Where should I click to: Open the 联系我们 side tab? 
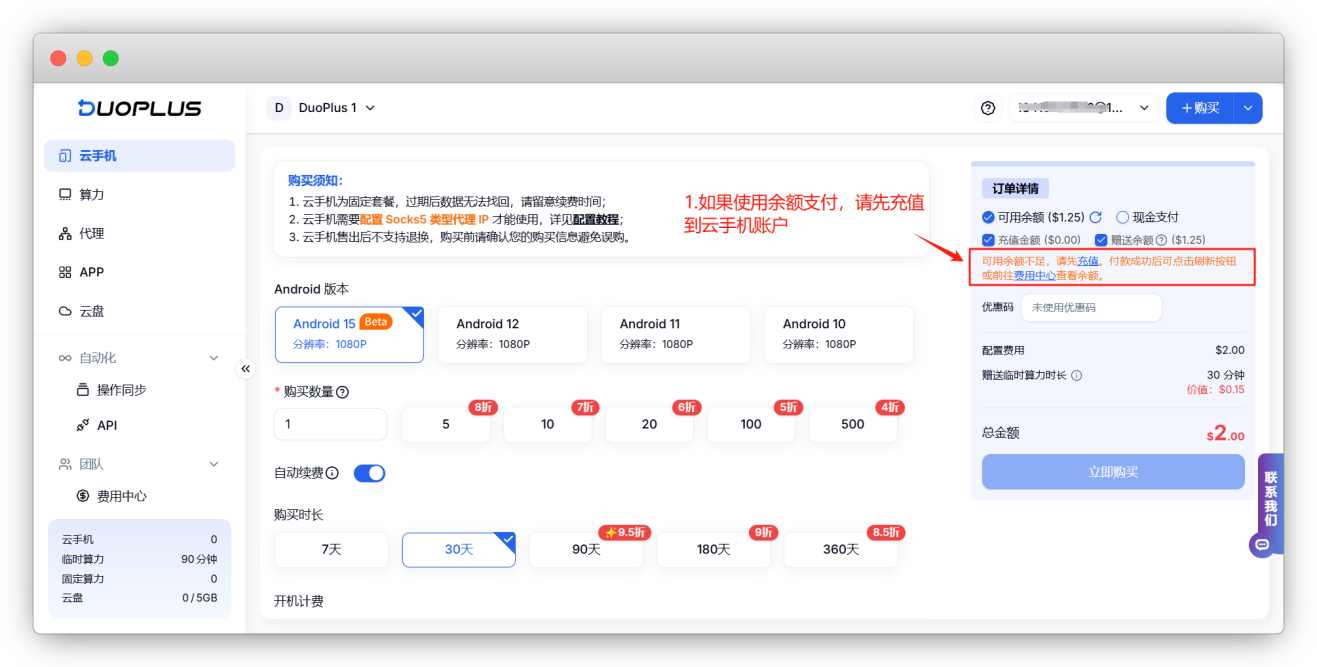pyautogui.click(x=1270, y=499)
